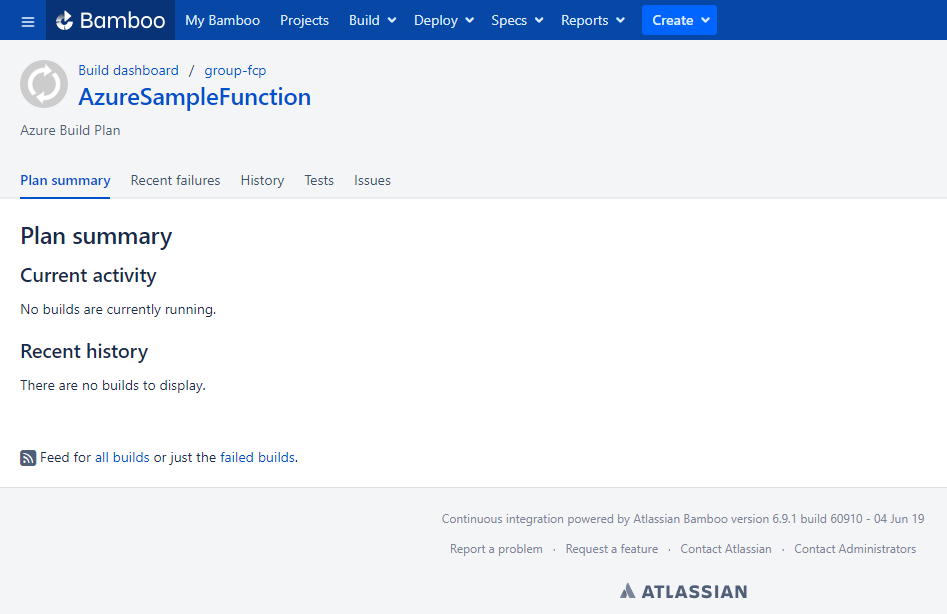Screen dimensions: 947x614
Task: Switch to the Recent failures tab
Action: (175, 180)
